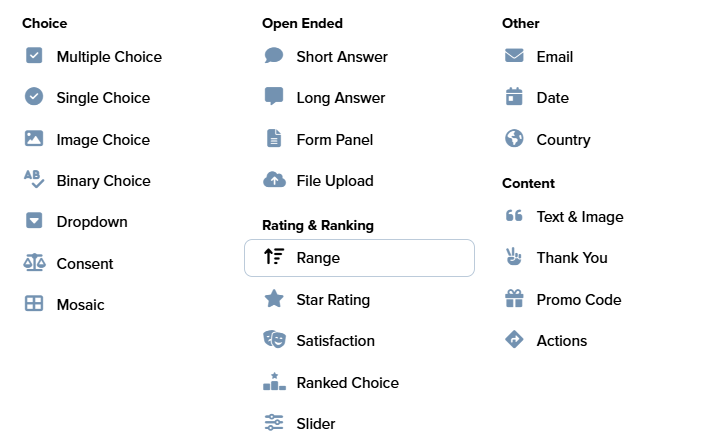Pick the Long Answer option
This screenshot has height=438, width=715.
point(340,98)
